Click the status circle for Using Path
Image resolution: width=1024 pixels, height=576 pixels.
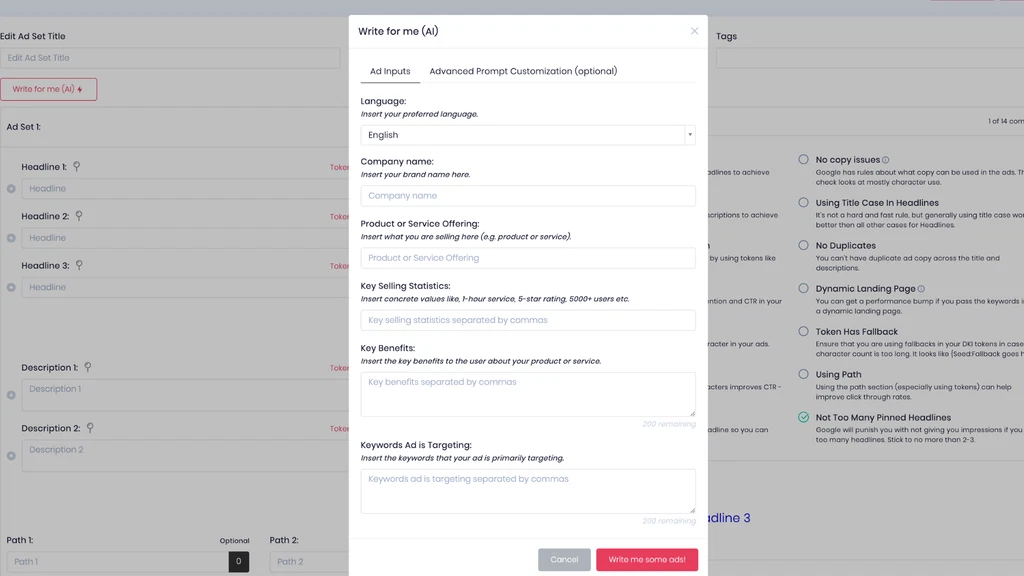click(804, 374)
